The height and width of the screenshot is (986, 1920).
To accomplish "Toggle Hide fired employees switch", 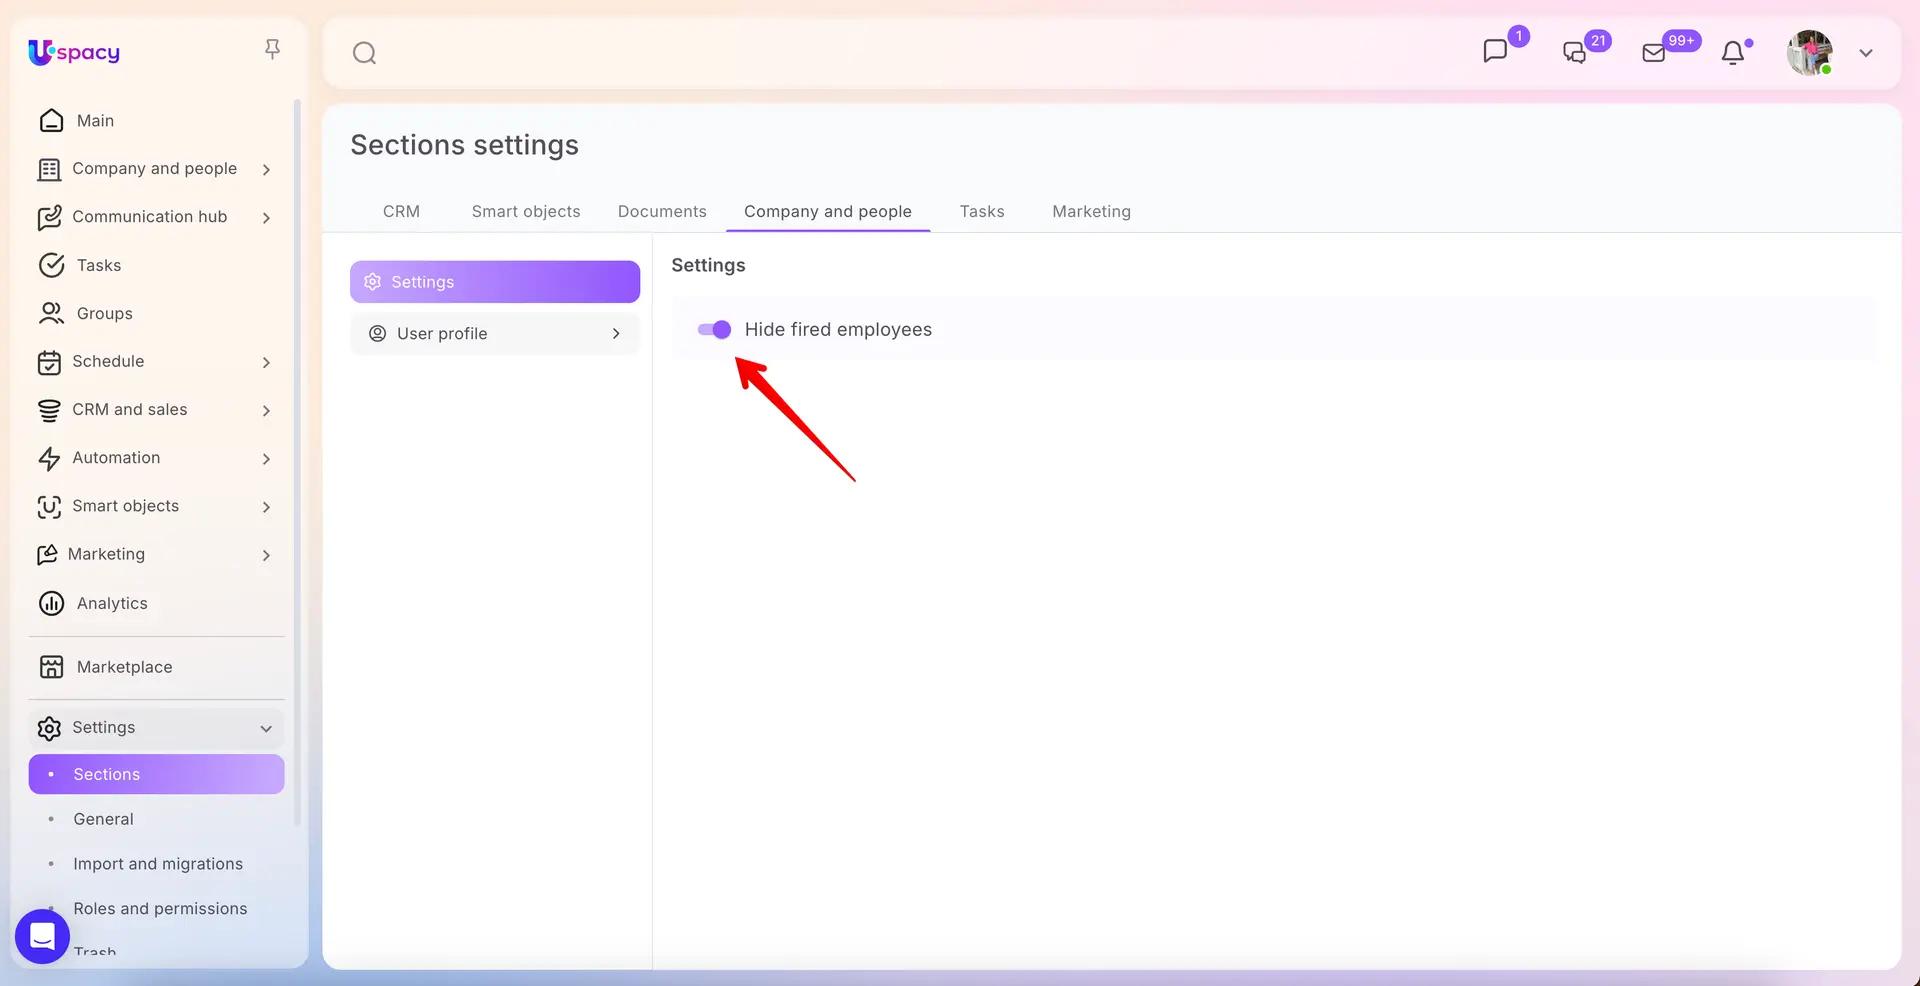I will (x=714, y=330).
